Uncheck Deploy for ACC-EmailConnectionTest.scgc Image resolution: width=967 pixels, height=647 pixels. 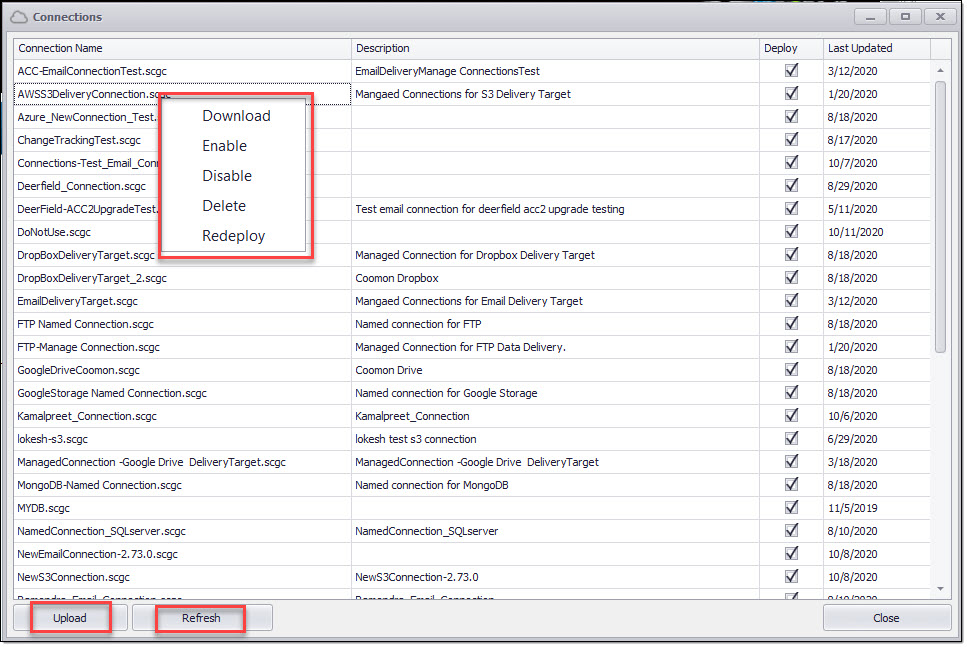pyautogui.click(x=791, y=71)
